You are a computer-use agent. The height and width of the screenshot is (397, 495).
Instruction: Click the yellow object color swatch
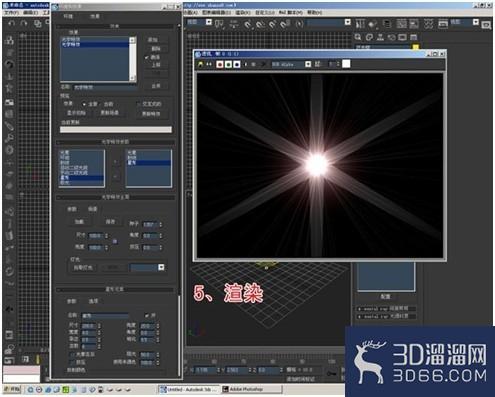click(415, 48)
